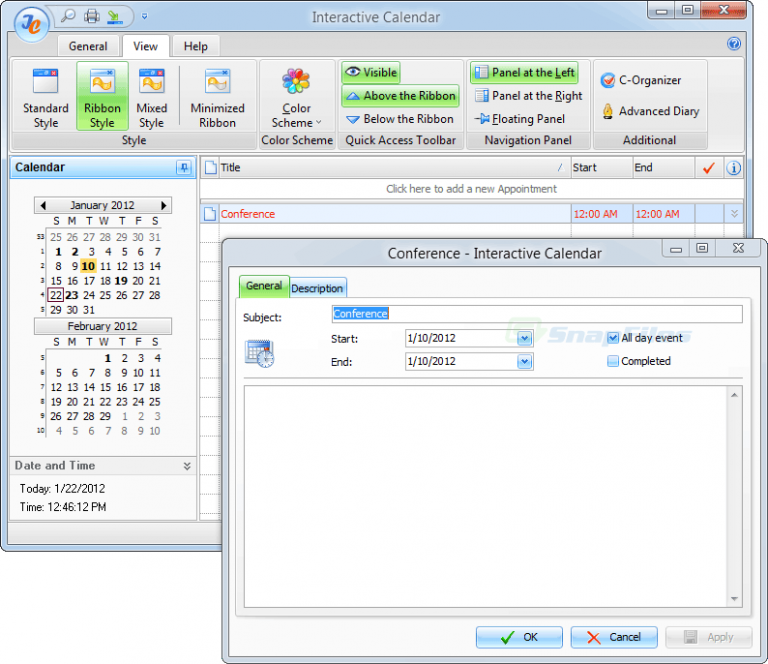Sort by the Start column header
The image size is (768, 664).
(x=602, y=167)
